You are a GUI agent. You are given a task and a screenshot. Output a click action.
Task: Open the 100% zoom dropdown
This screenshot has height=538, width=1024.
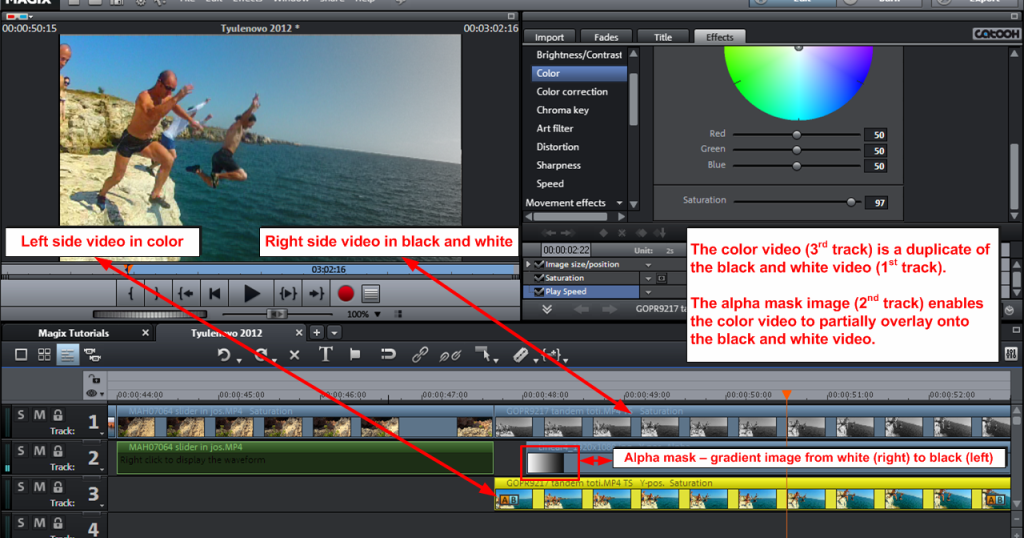point(377,314)
